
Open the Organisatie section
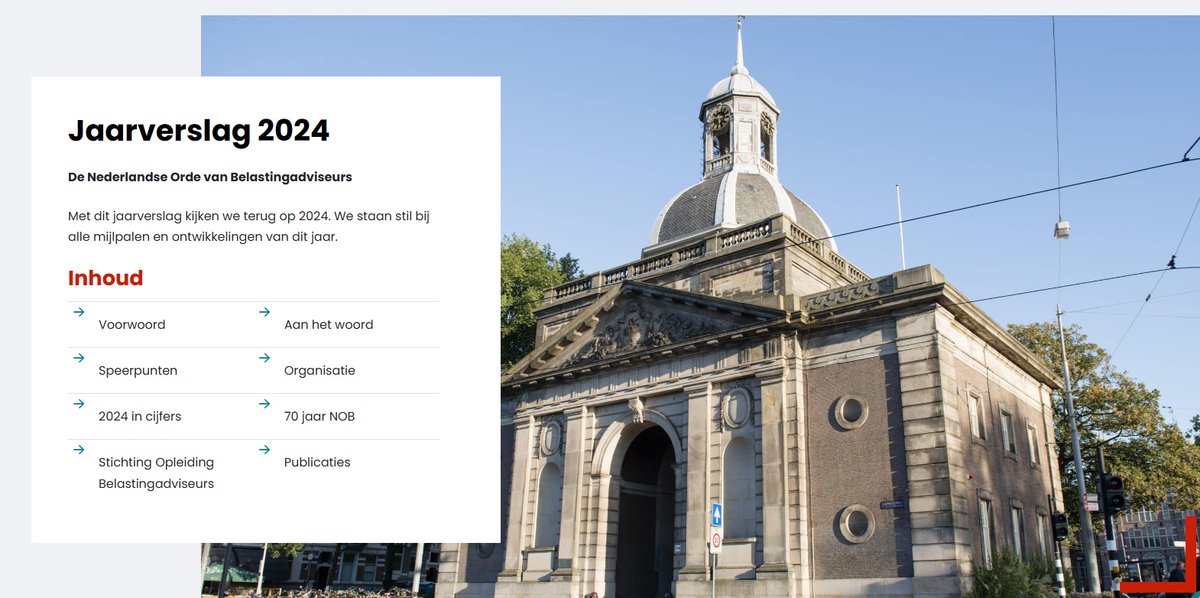pos(320,370)
